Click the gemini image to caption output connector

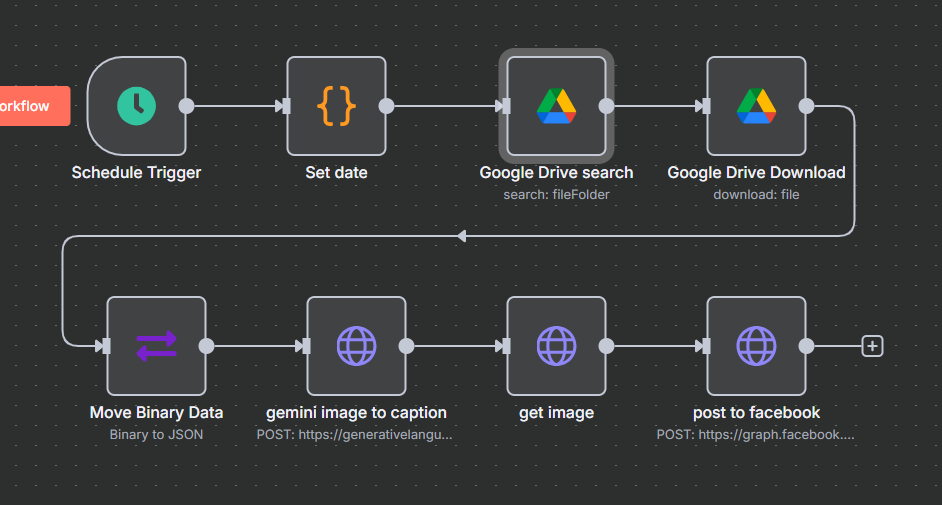coord(406,346)
